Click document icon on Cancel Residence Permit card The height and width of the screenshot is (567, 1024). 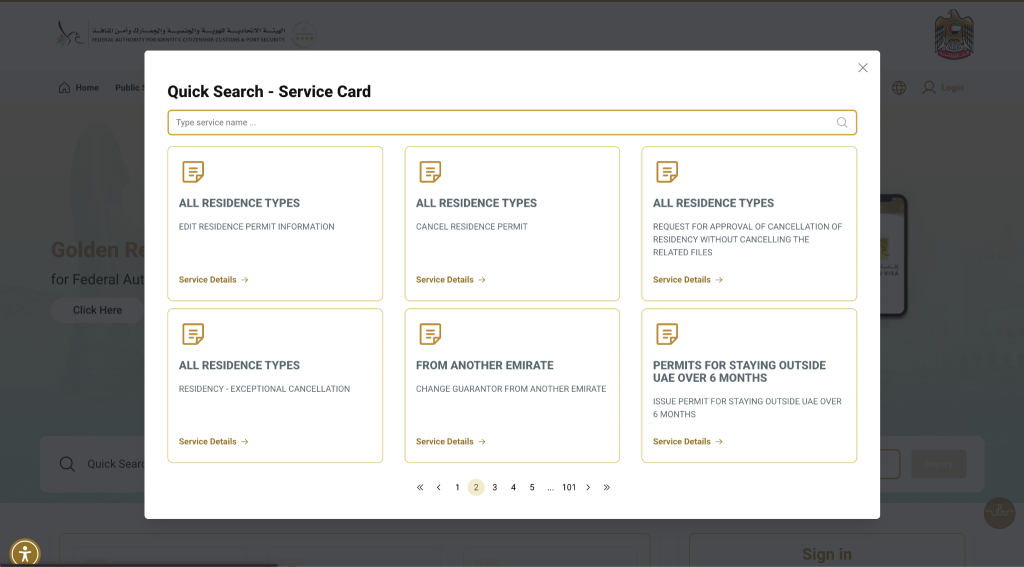pos(430,172)
